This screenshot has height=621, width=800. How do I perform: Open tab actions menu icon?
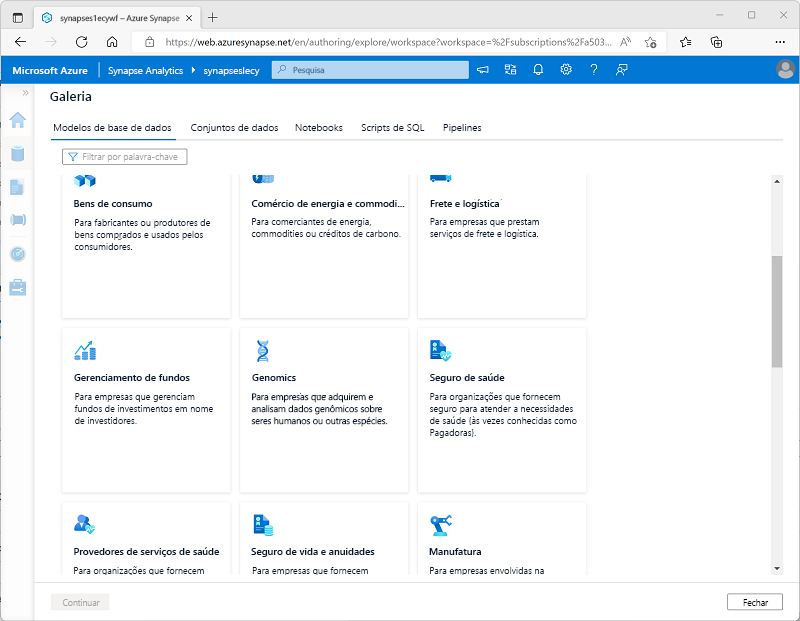pyautogui.click(x=18, y=18)
